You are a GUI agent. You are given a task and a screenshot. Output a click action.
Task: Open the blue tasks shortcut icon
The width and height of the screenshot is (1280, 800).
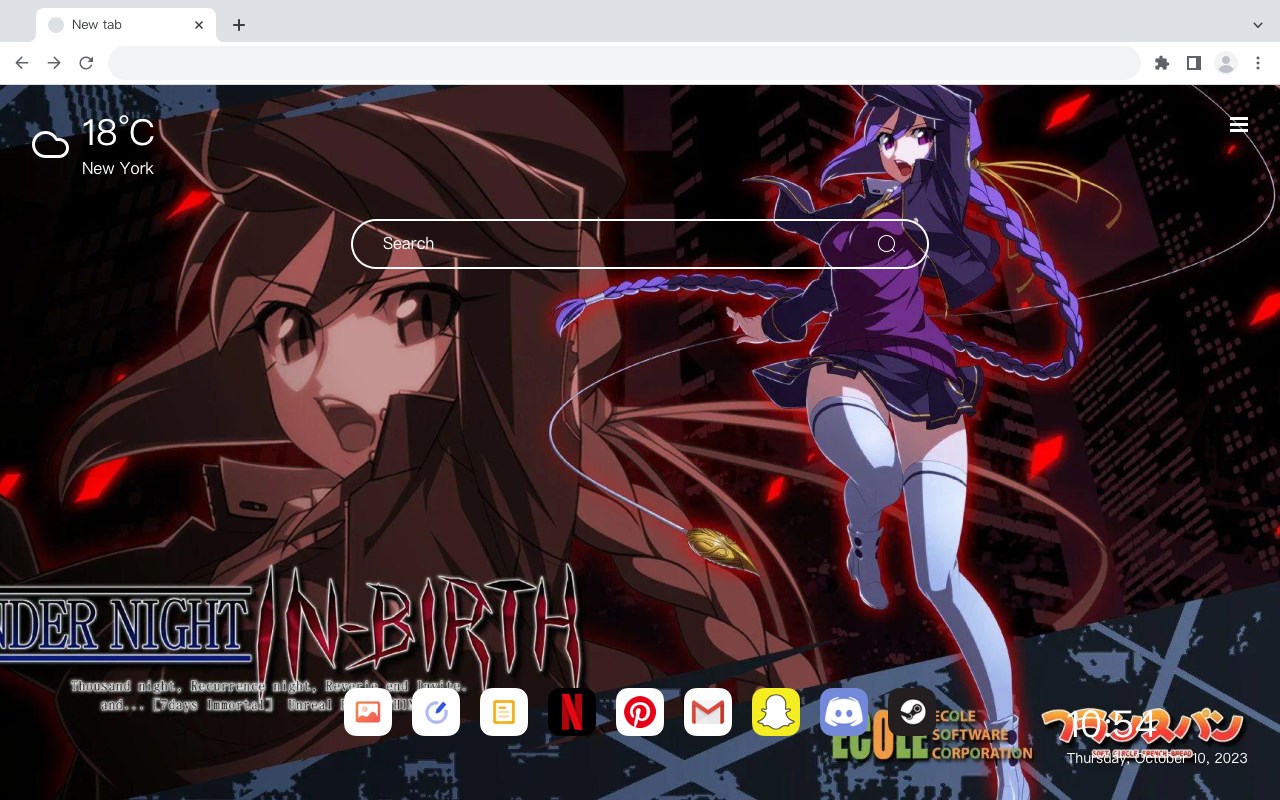click(436, 712)
